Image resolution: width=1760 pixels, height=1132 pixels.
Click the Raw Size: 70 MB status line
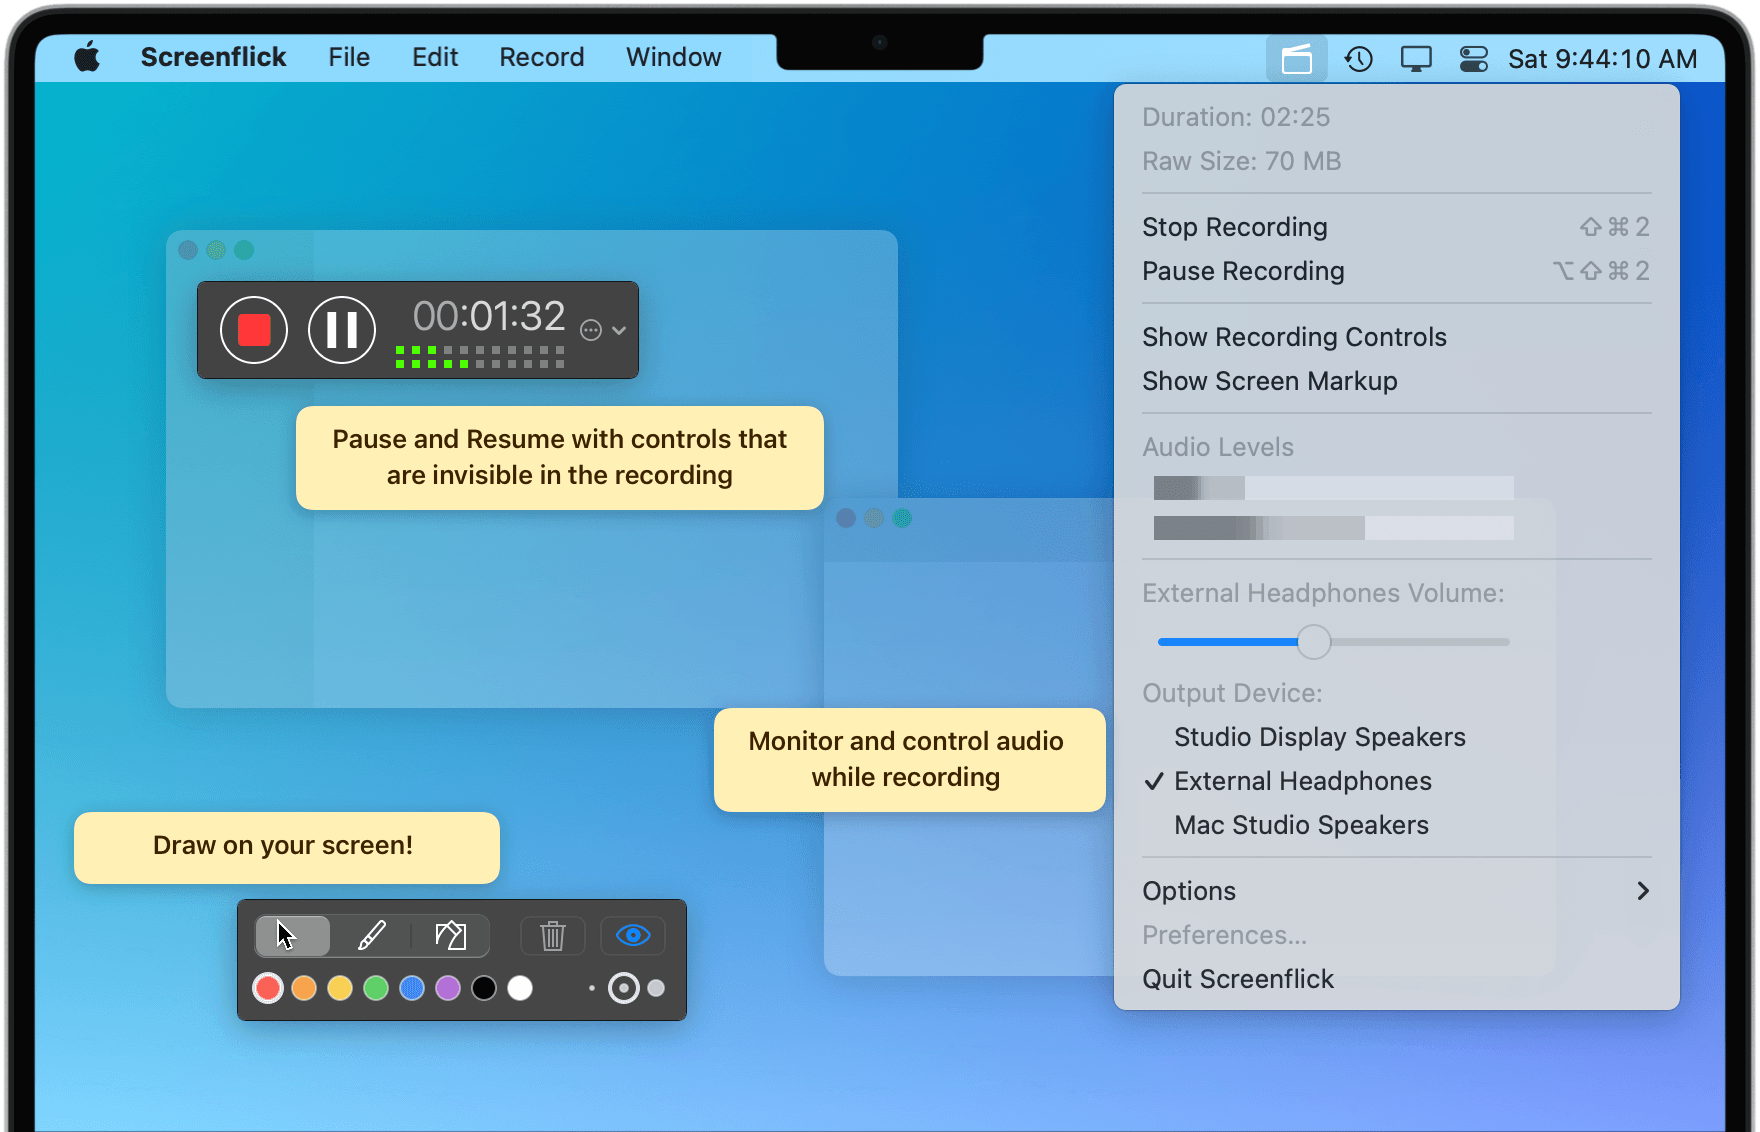click(x=1241, y=161)
